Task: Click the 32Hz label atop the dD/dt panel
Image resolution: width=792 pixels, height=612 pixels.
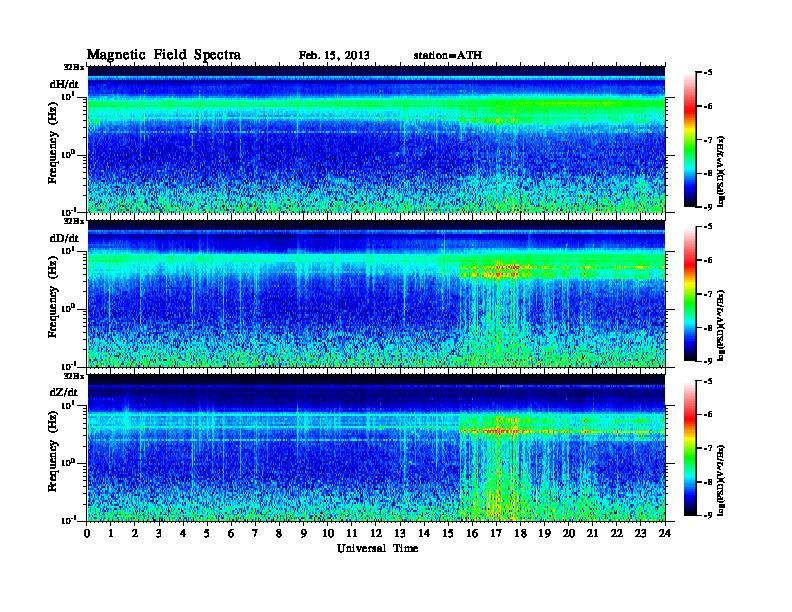Action: 74,221
